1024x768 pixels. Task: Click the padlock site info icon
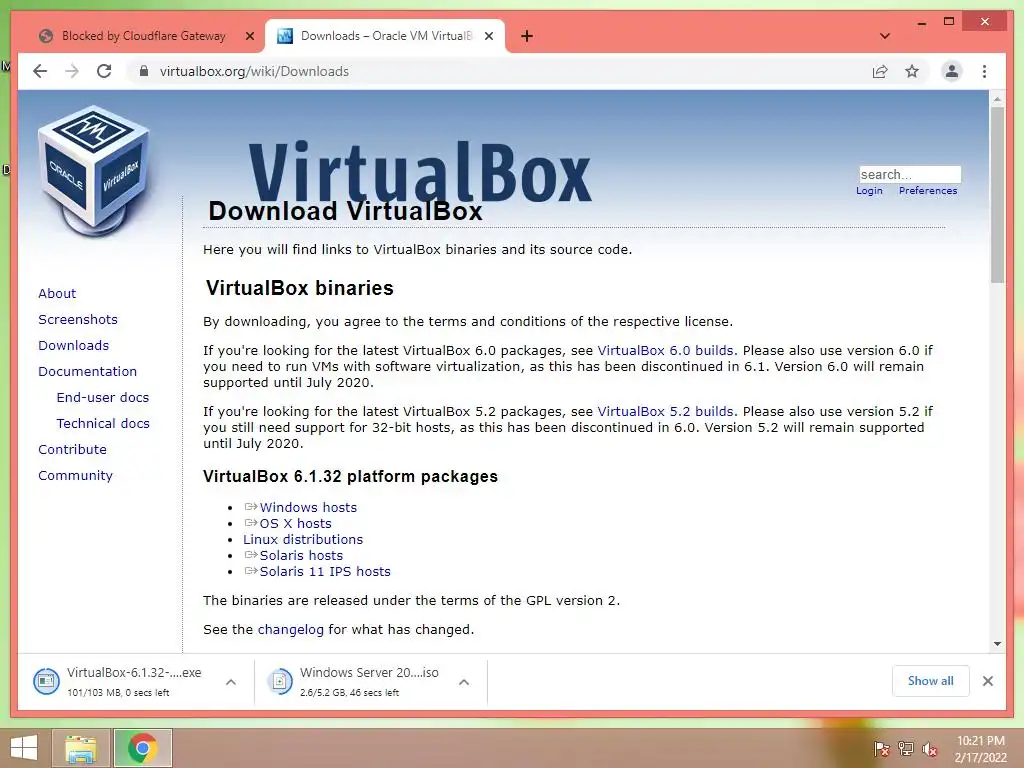144,71
